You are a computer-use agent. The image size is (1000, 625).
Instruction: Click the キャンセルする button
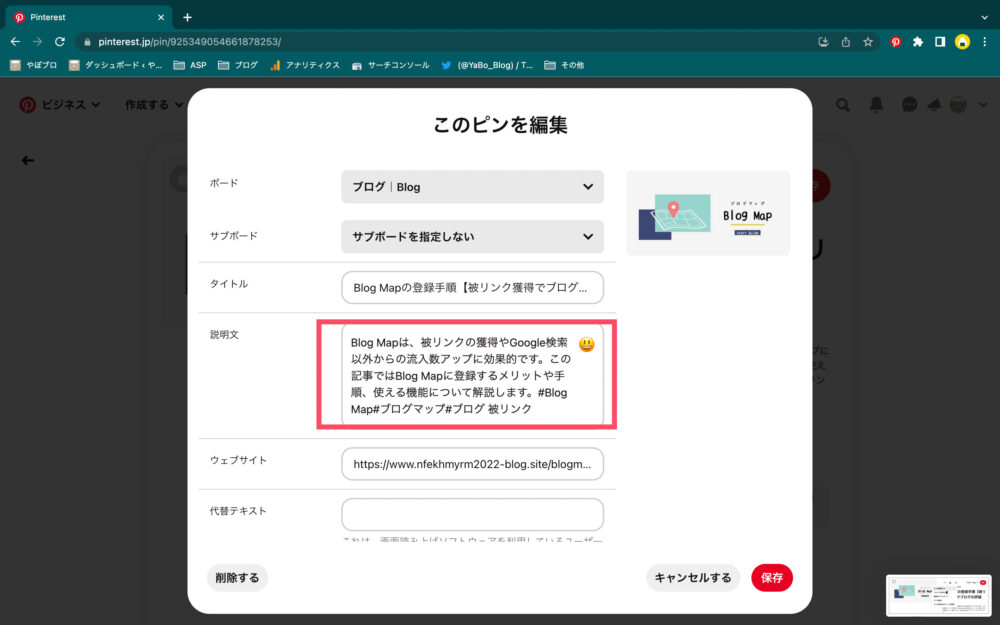coord(693,578)
